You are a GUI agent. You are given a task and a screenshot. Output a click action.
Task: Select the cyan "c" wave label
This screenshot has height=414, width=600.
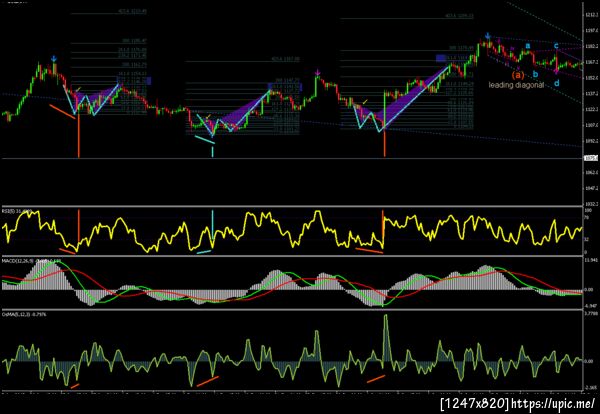556,46
